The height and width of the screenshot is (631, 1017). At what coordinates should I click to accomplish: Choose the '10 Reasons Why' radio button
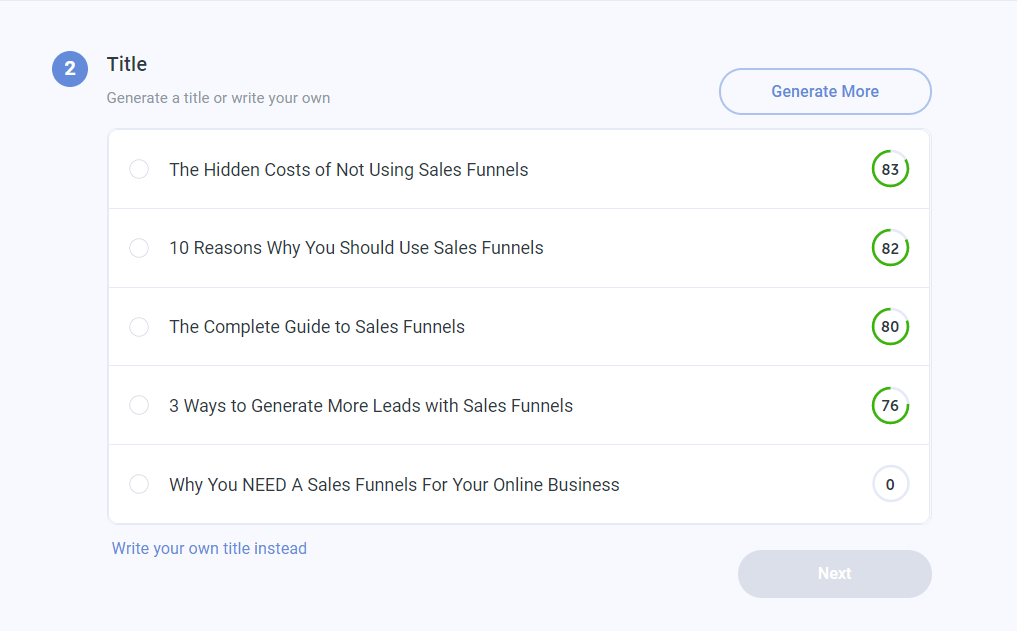[x=139, y=248]
